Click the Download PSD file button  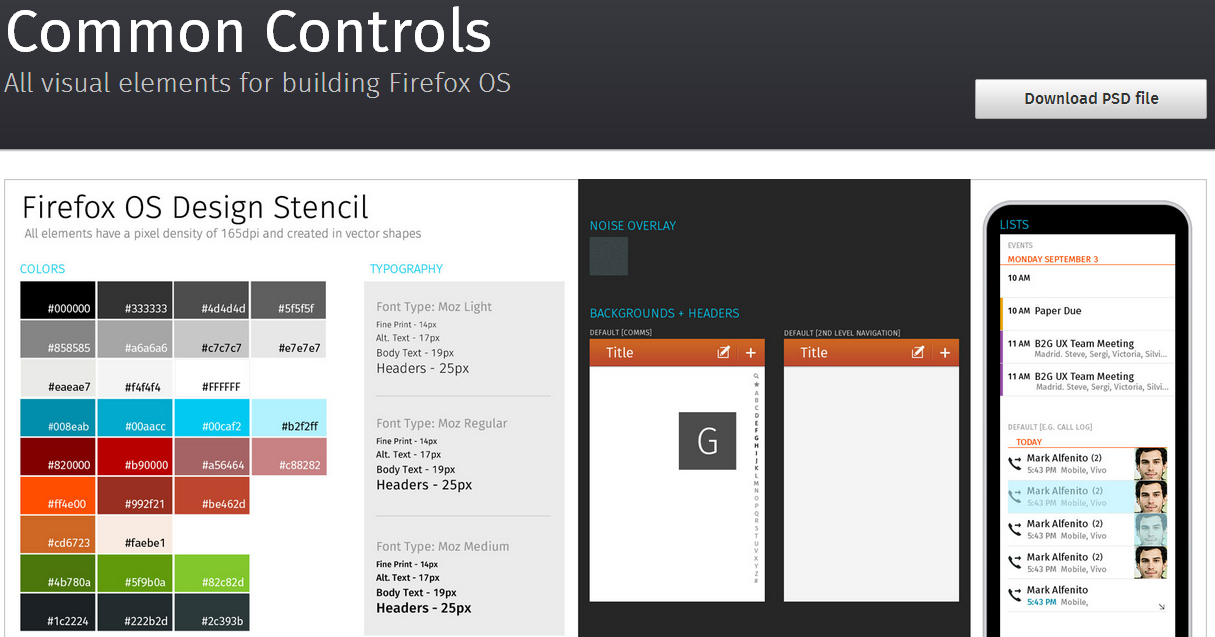click(x=1091, y=99)
